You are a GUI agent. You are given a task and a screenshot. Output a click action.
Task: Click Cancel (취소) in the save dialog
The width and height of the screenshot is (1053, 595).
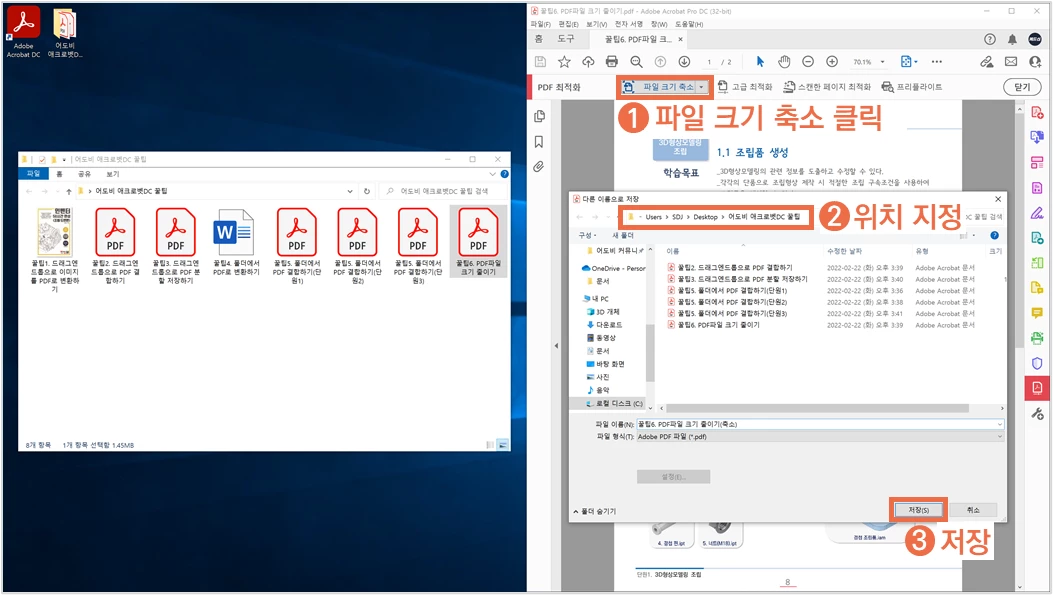pyautogui.click(x=973, y=510)
